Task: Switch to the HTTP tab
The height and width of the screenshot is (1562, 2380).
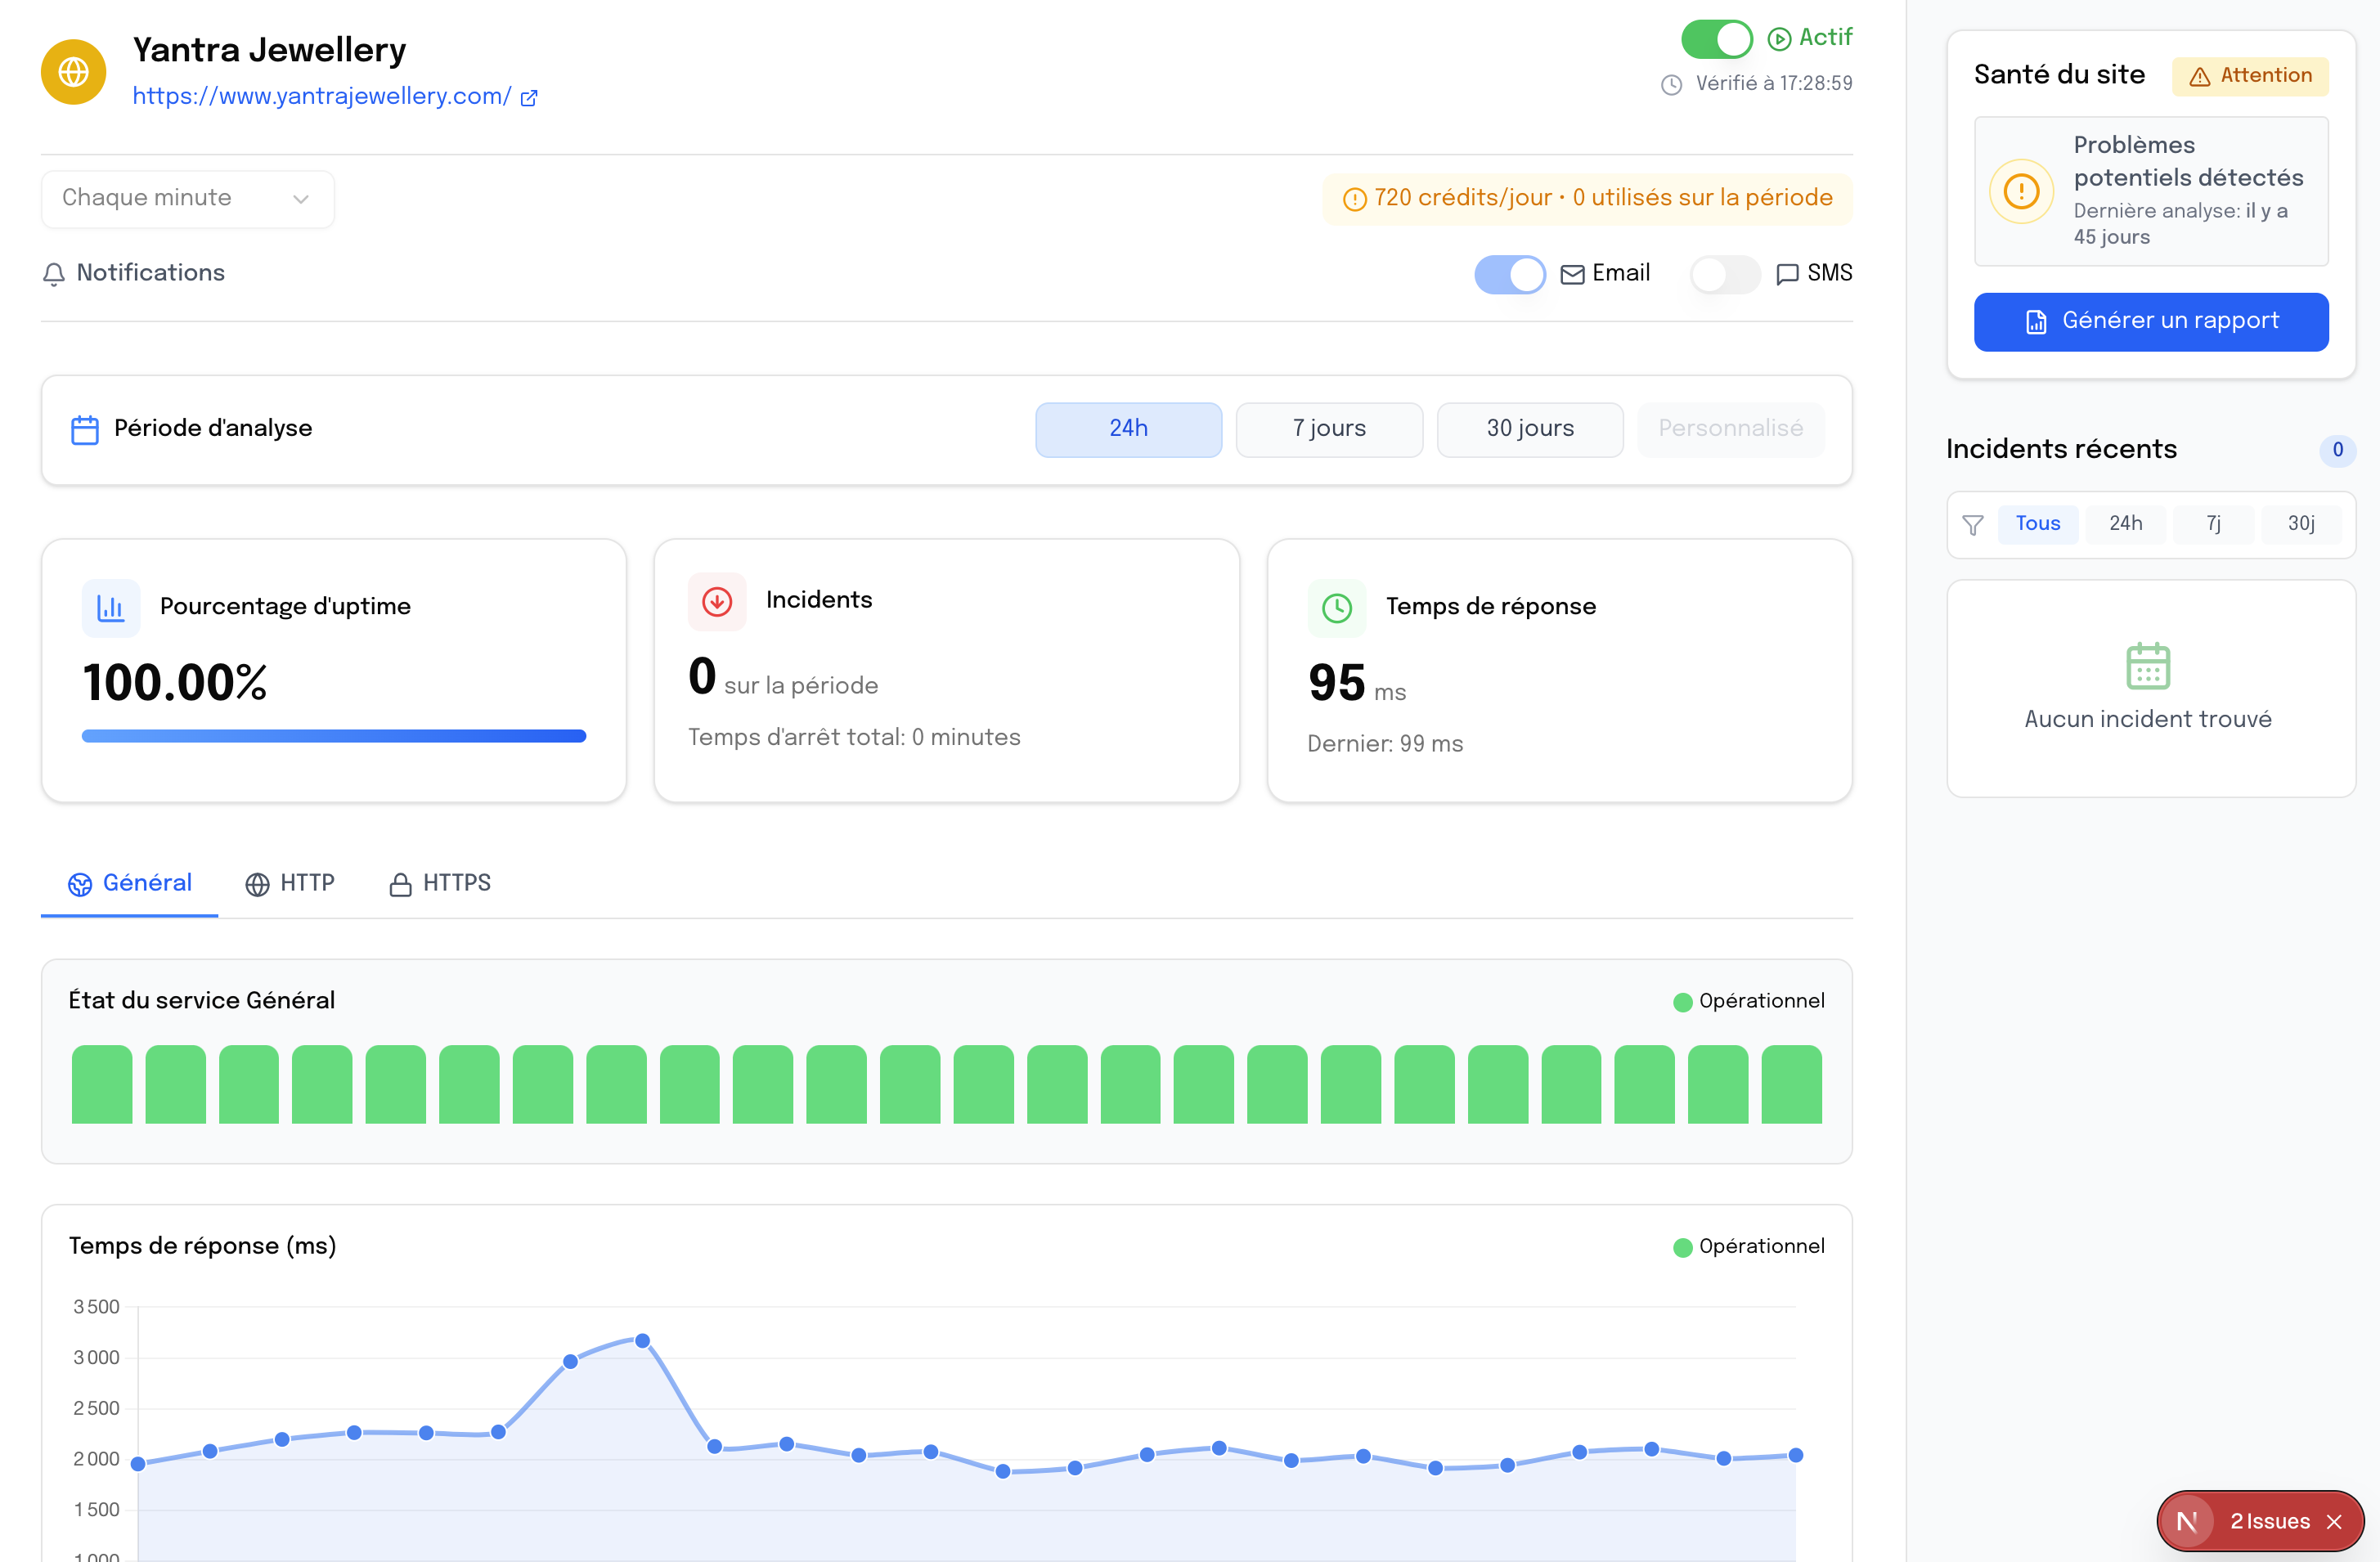Action: [x=290, y=883]
